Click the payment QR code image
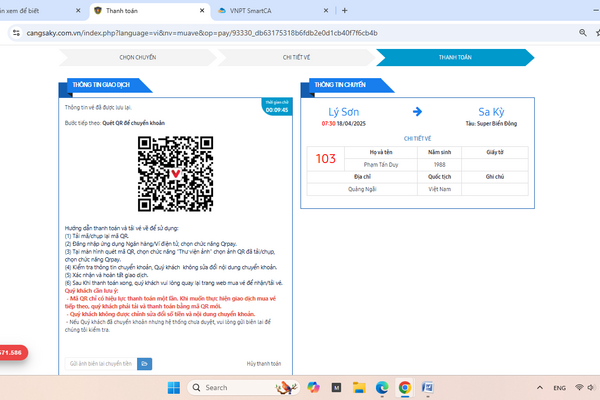600x400 pixels. coord(176,173)
